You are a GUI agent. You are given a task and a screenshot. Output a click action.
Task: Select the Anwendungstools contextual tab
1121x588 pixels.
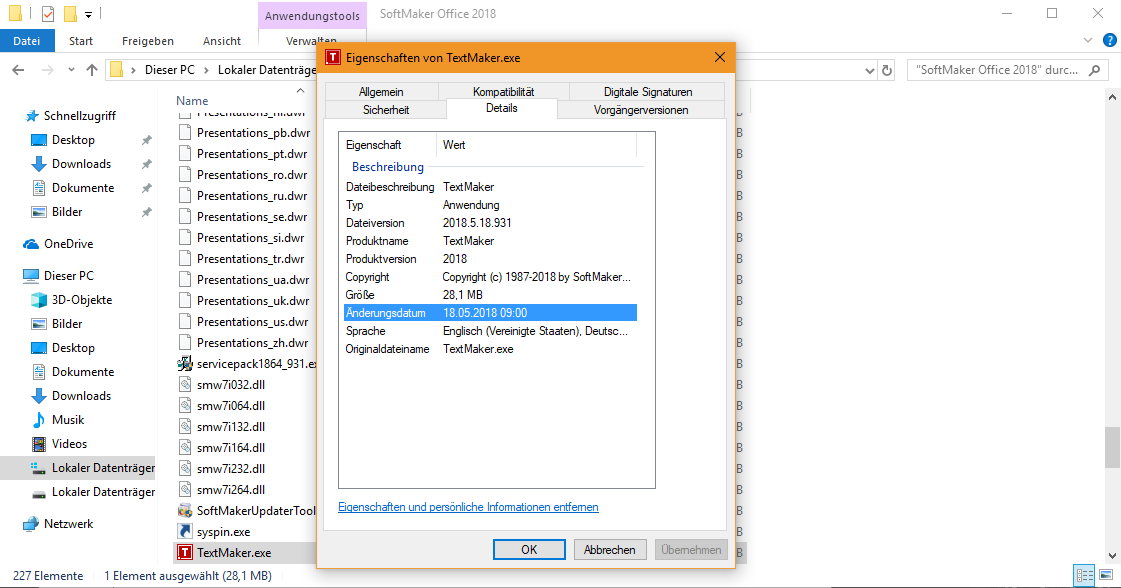pyautogui.click(x=312, y=15)
